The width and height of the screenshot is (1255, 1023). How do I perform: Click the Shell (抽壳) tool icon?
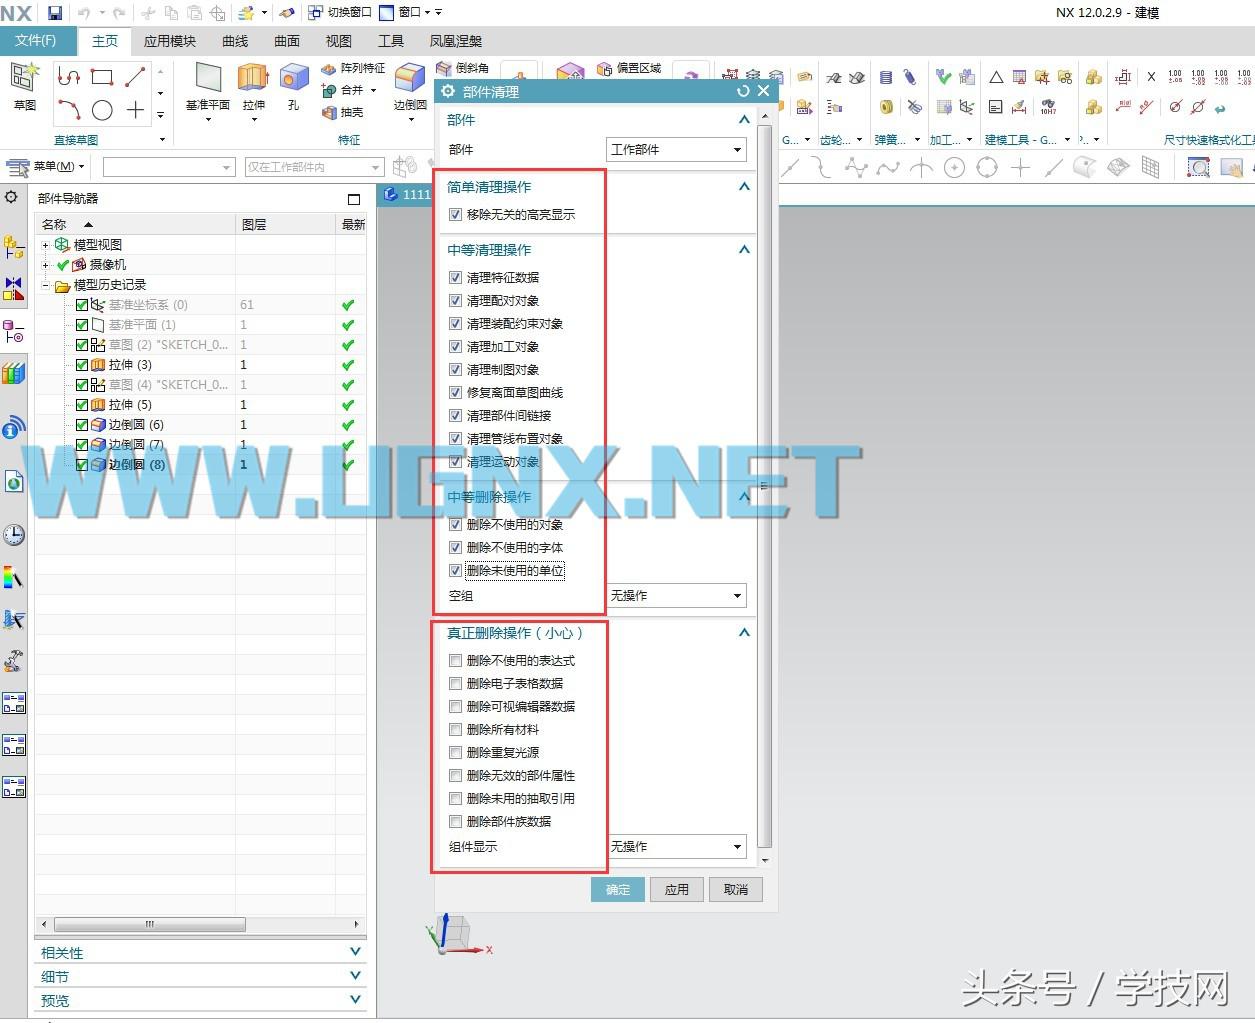click(x=330, y=112)
